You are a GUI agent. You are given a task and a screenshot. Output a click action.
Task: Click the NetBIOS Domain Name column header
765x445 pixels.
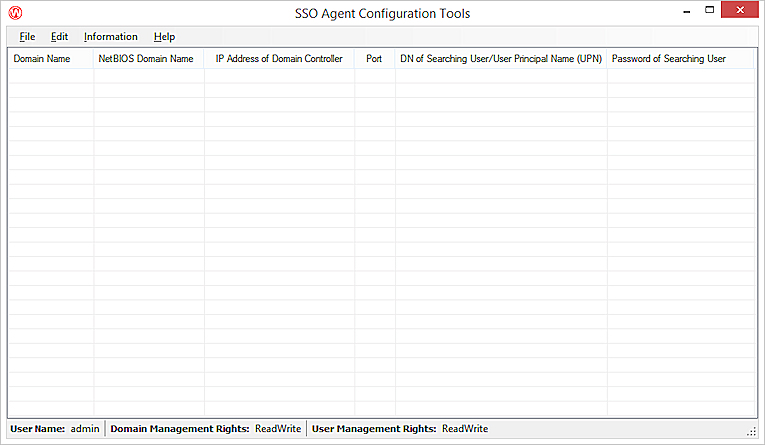(146, 59)
